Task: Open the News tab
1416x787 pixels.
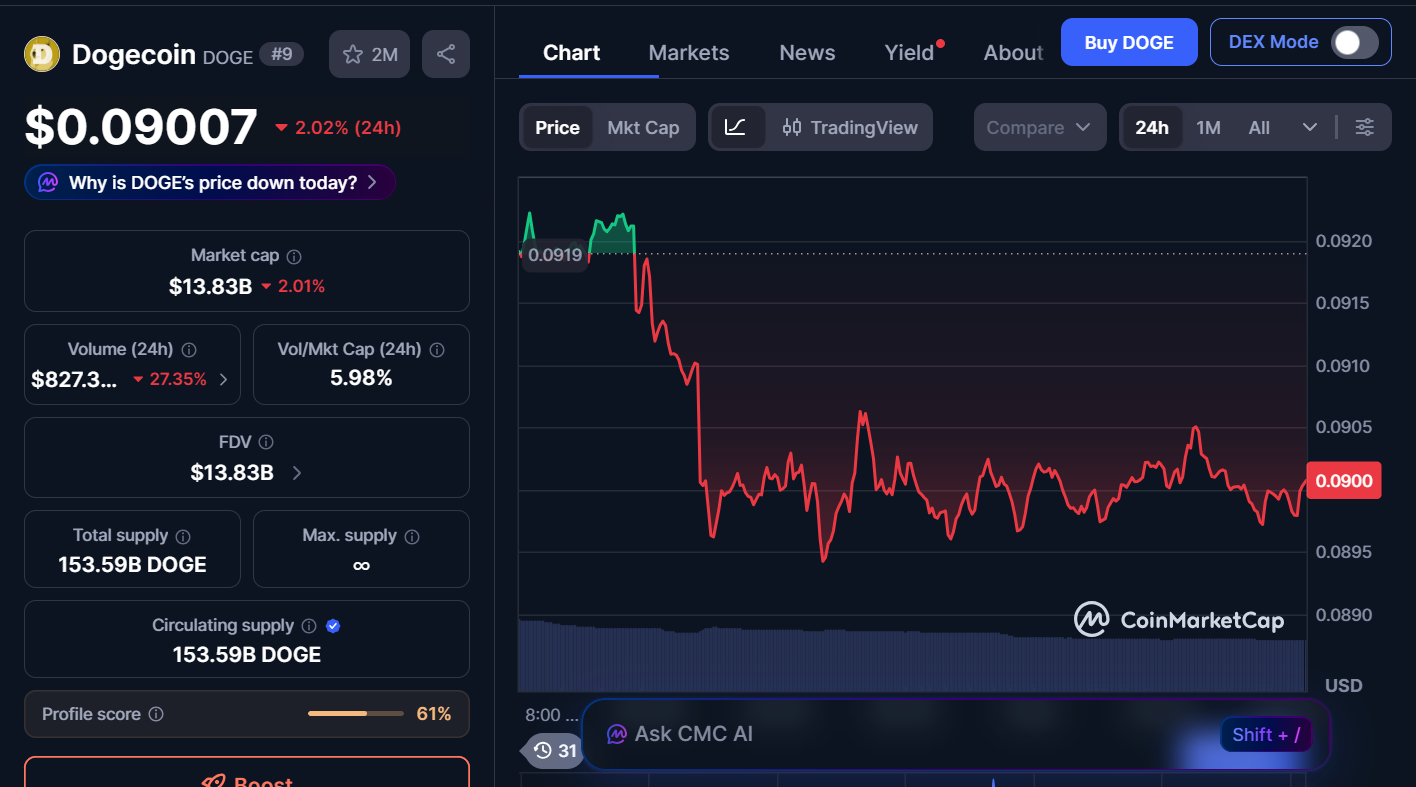Action: tap(806, 52)
